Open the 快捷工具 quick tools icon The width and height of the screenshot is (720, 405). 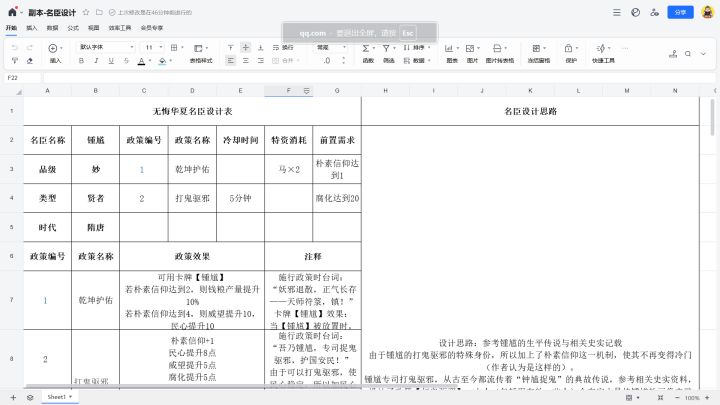pos(601,48)
